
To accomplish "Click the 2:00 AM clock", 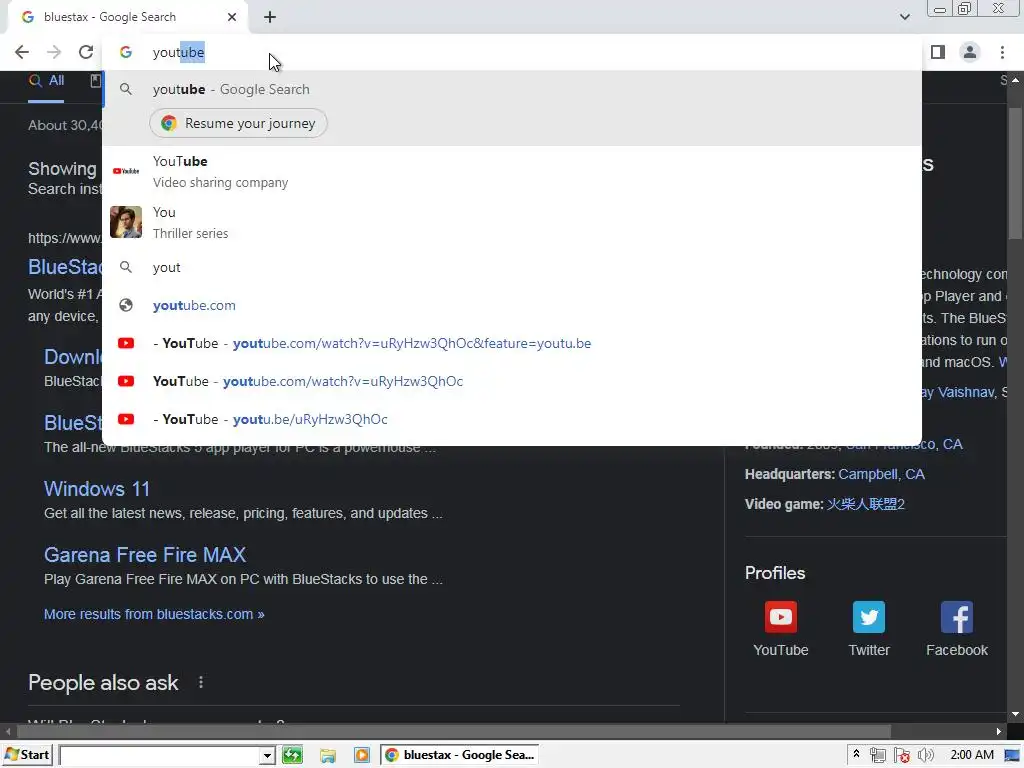I will [x=972, y=755].
